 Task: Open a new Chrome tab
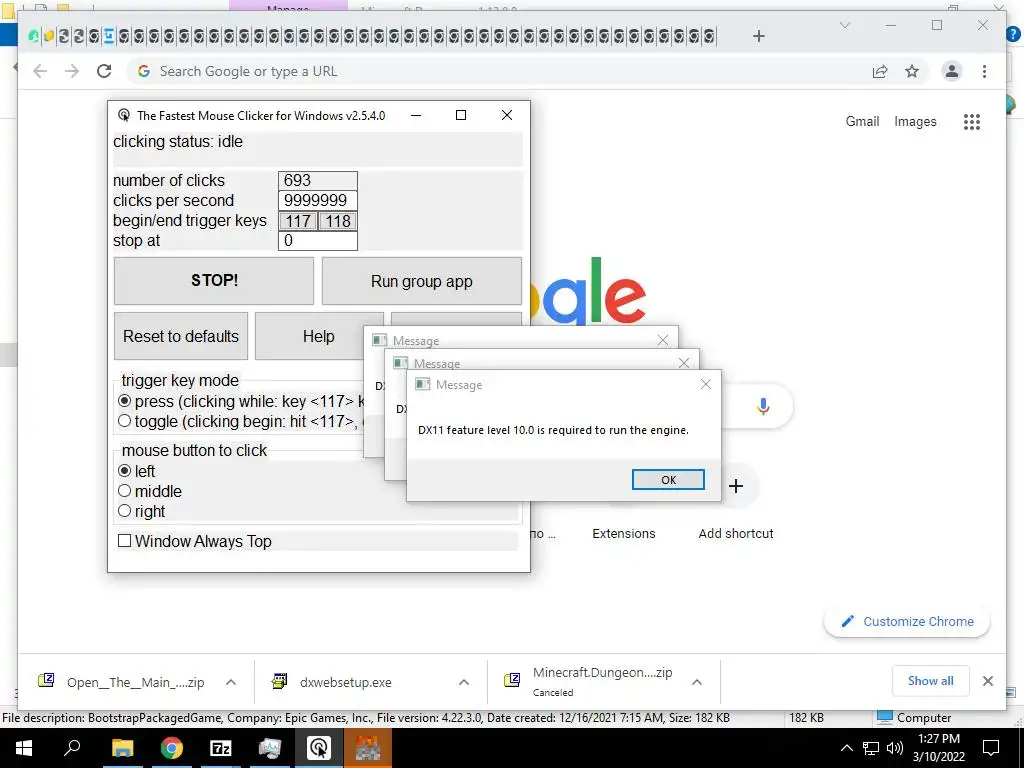[x=758, y=36]
